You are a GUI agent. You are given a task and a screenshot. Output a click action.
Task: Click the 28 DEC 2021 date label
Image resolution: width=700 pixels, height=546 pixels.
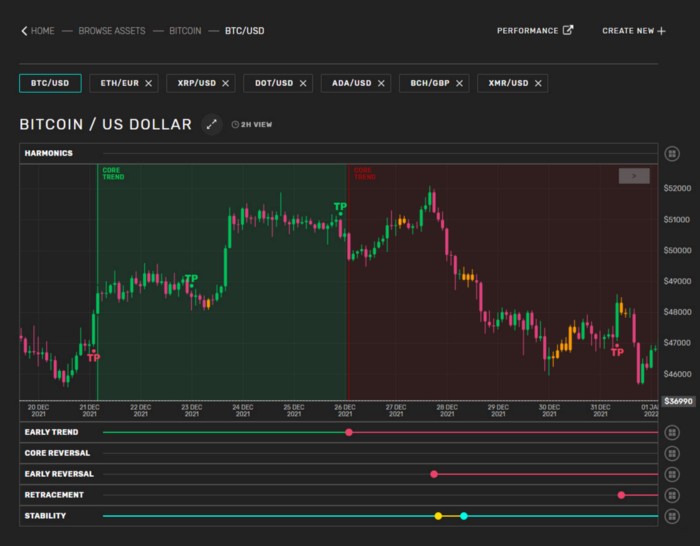tap(447, 411)
